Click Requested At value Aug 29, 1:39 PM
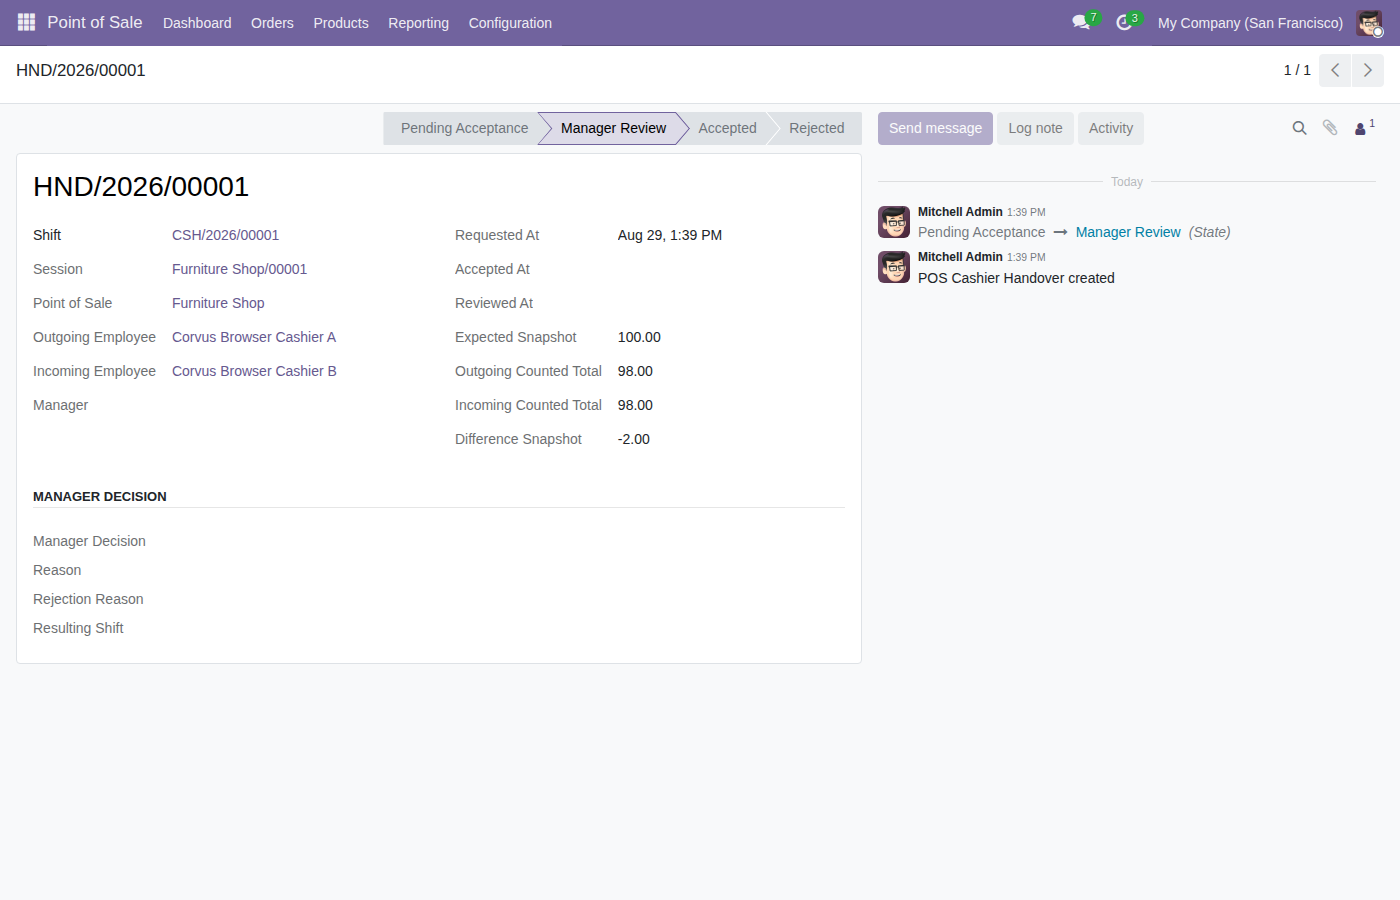This screenshot has width=1400, height=900. (670, 235)
